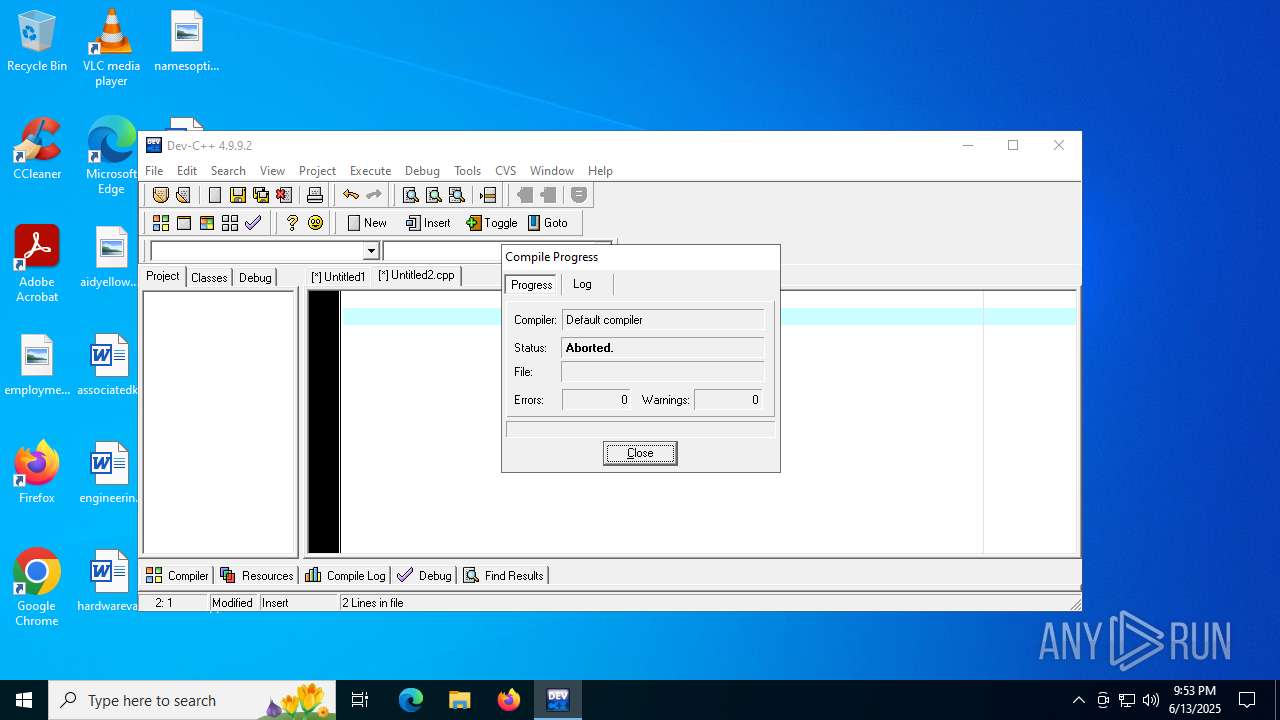Open the Window menu
1280x720 pixels.
click(552, 171)
